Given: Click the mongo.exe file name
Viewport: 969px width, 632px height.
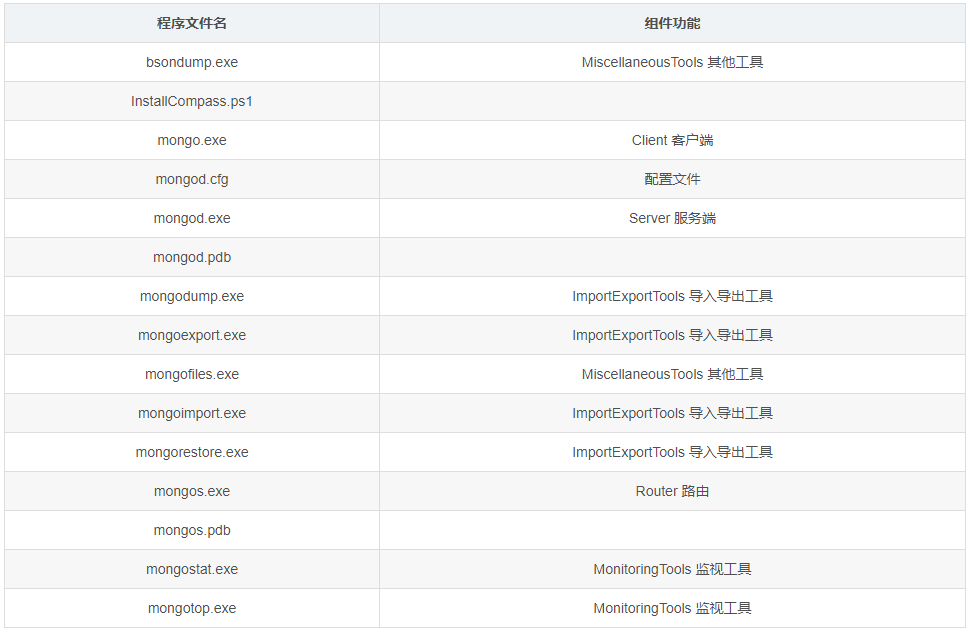Looking at the screenshot, I should pos(192,140).
